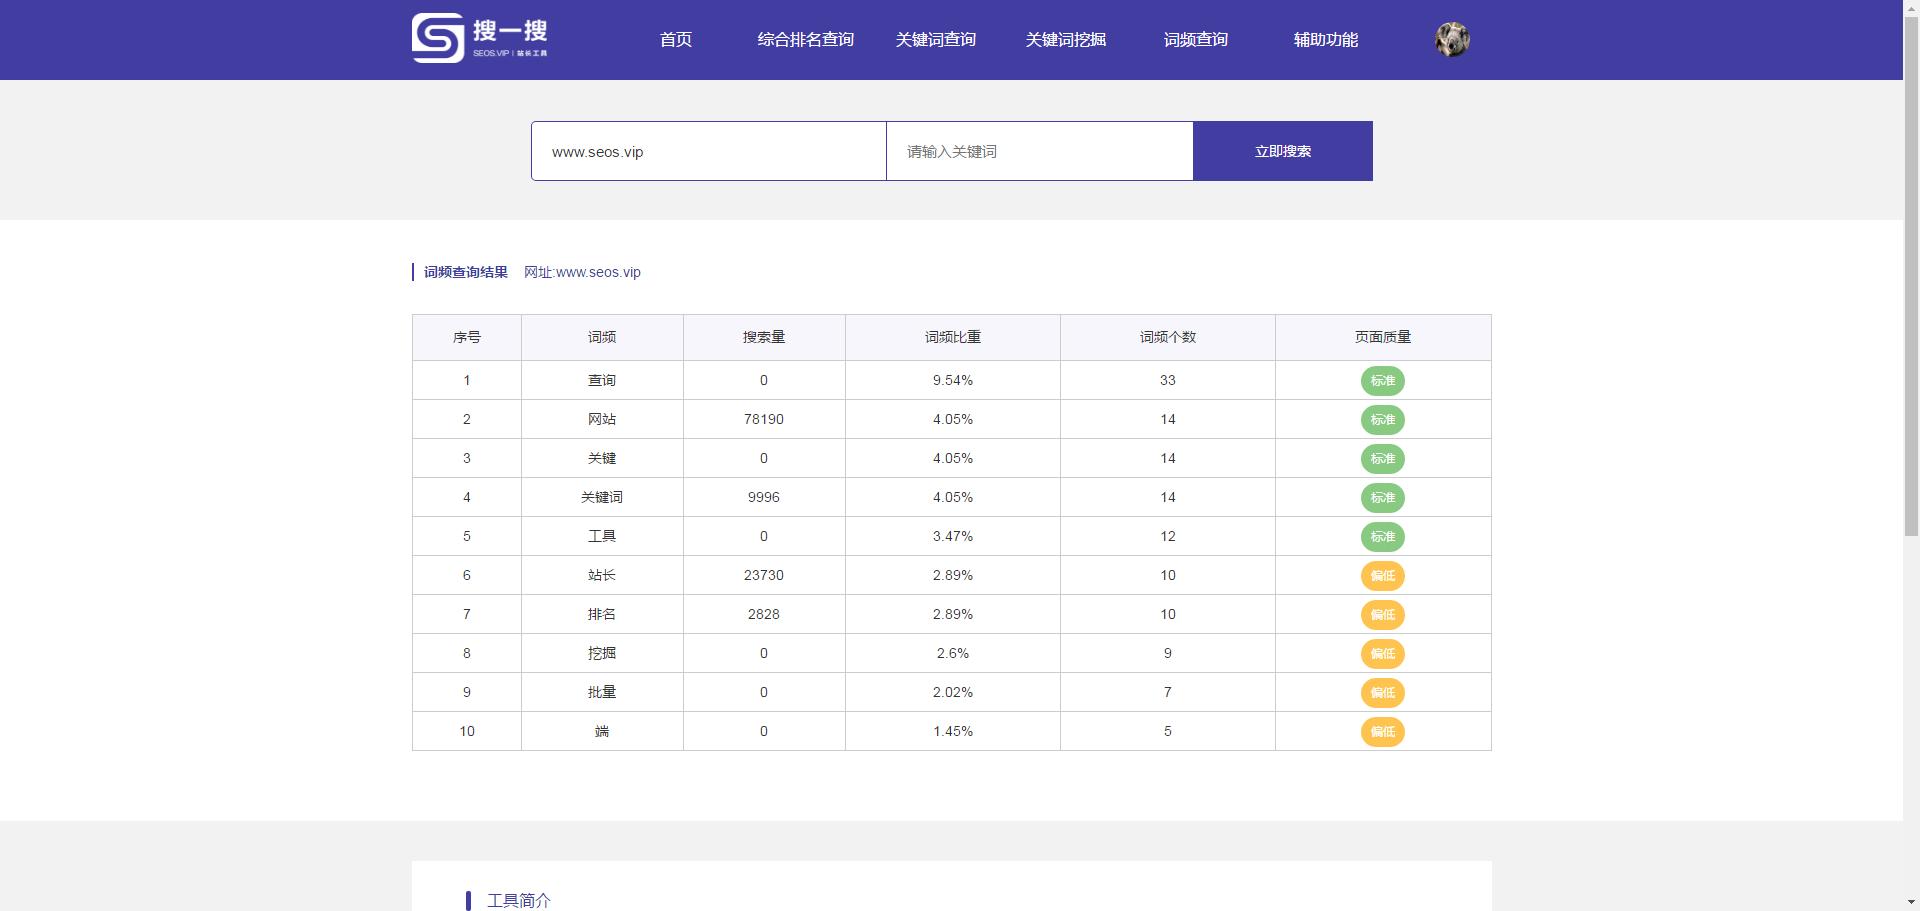Click the keyword input field 请输入关键词

[1039, 151]
